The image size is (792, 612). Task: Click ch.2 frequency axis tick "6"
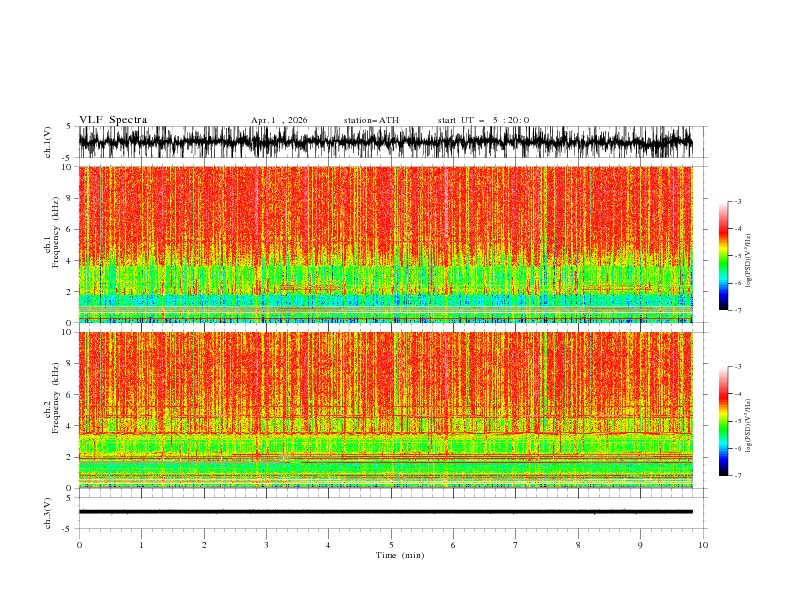pyautogui.click(x=70, y=395)
